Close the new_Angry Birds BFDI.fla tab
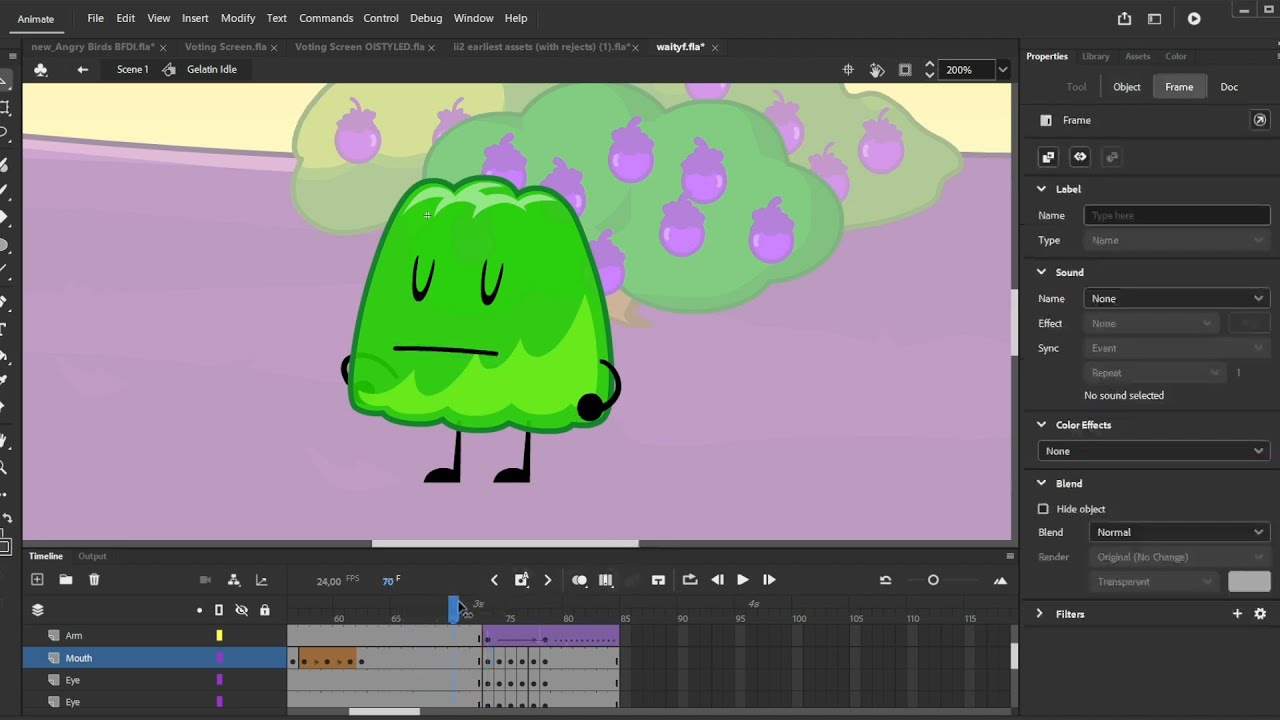The height and width of the screenshot is (720, 1280). tap(163, 47)
